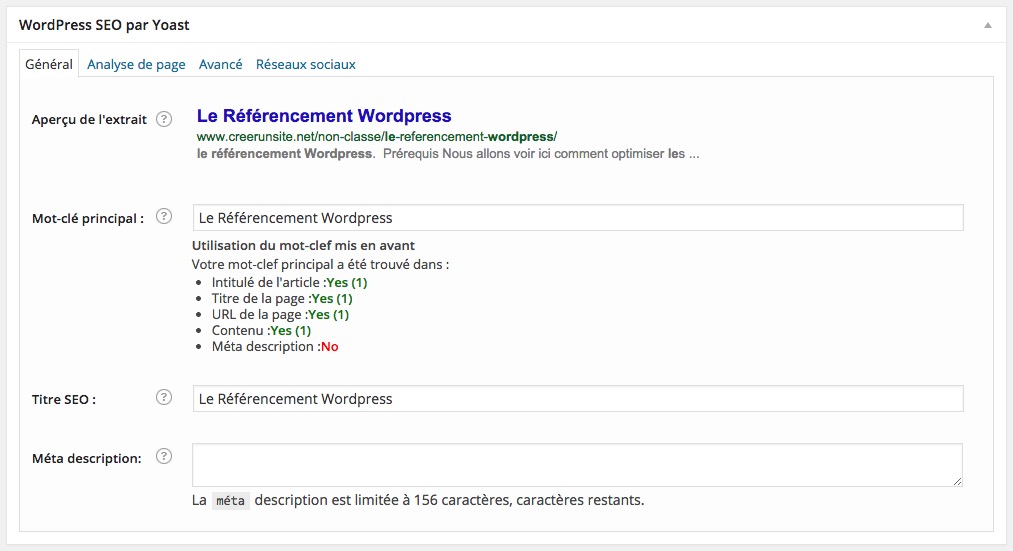This screenshot has width=1013, height=551.
Task: Click text Votre mot-clef principal a été trouvé dans
Action: [320, 264]
